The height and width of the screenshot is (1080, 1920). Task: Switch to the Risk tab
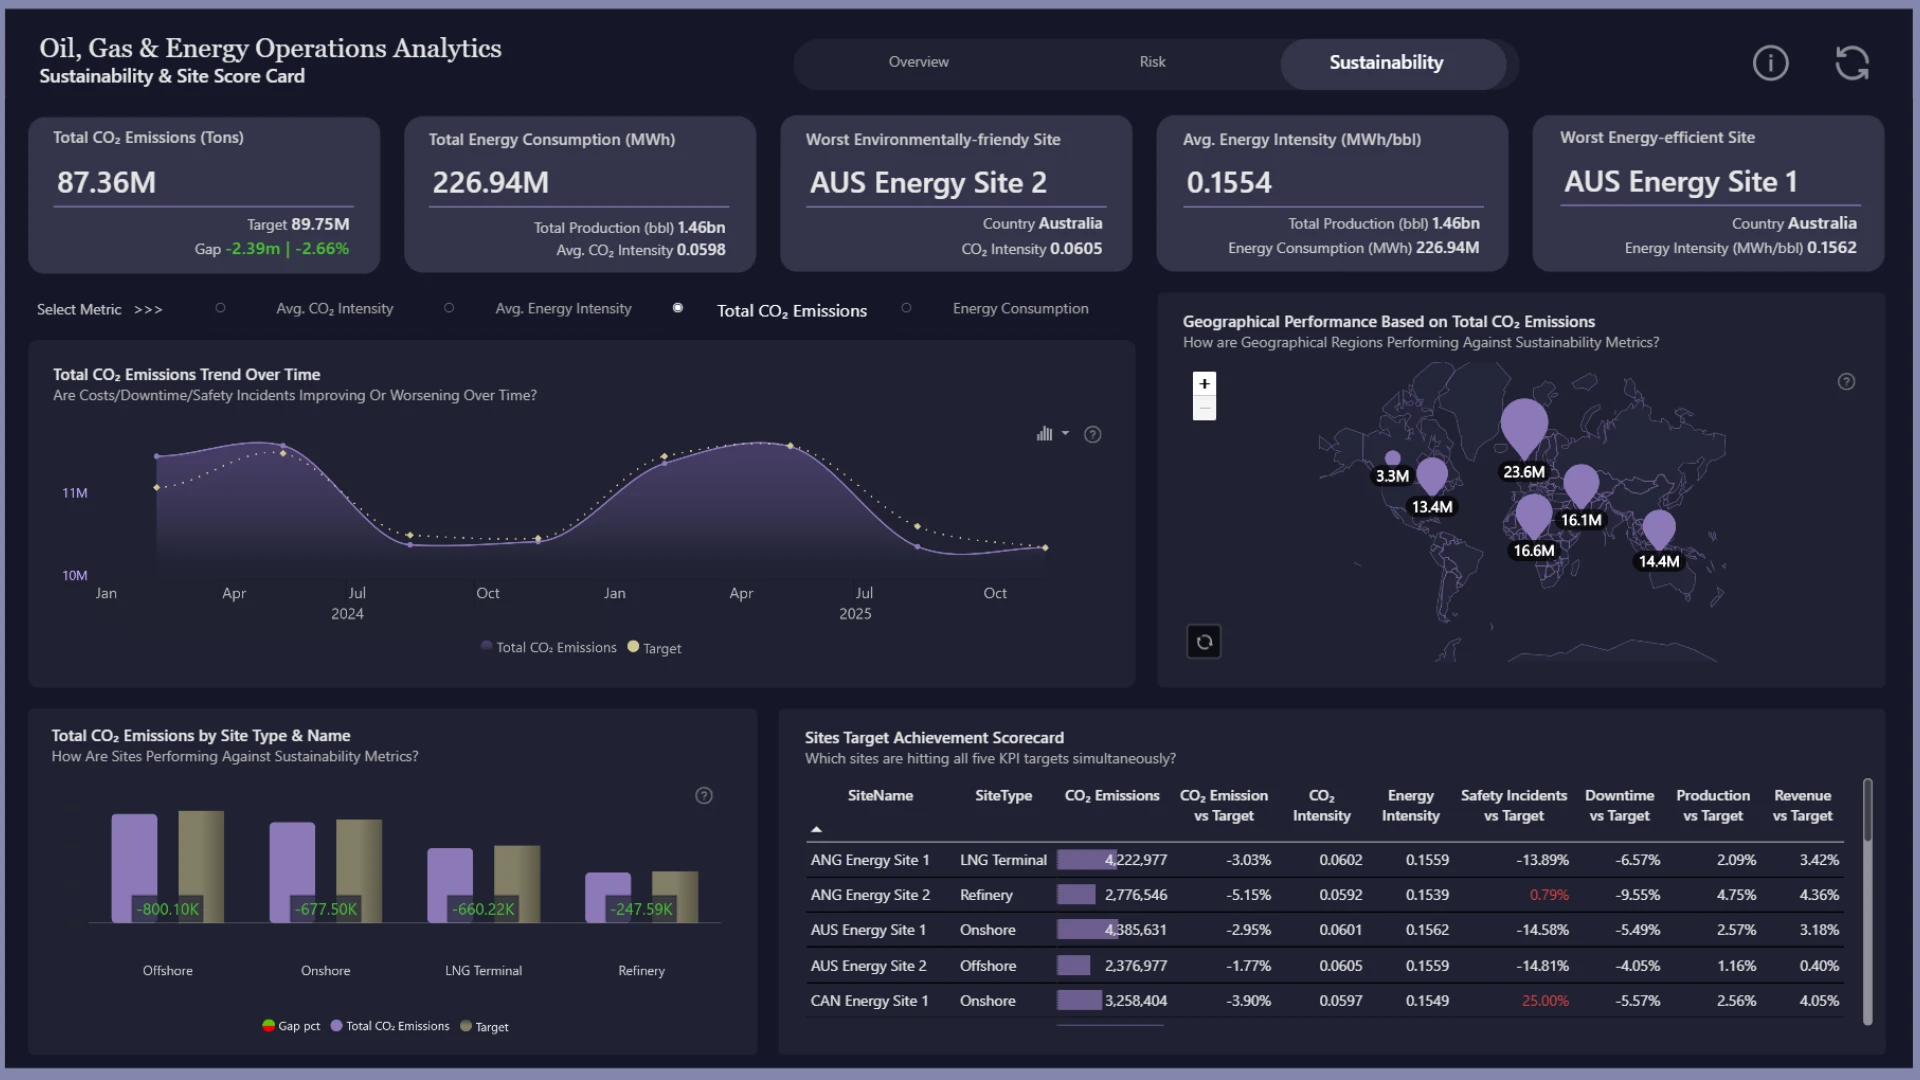[x=1152, y=62]
